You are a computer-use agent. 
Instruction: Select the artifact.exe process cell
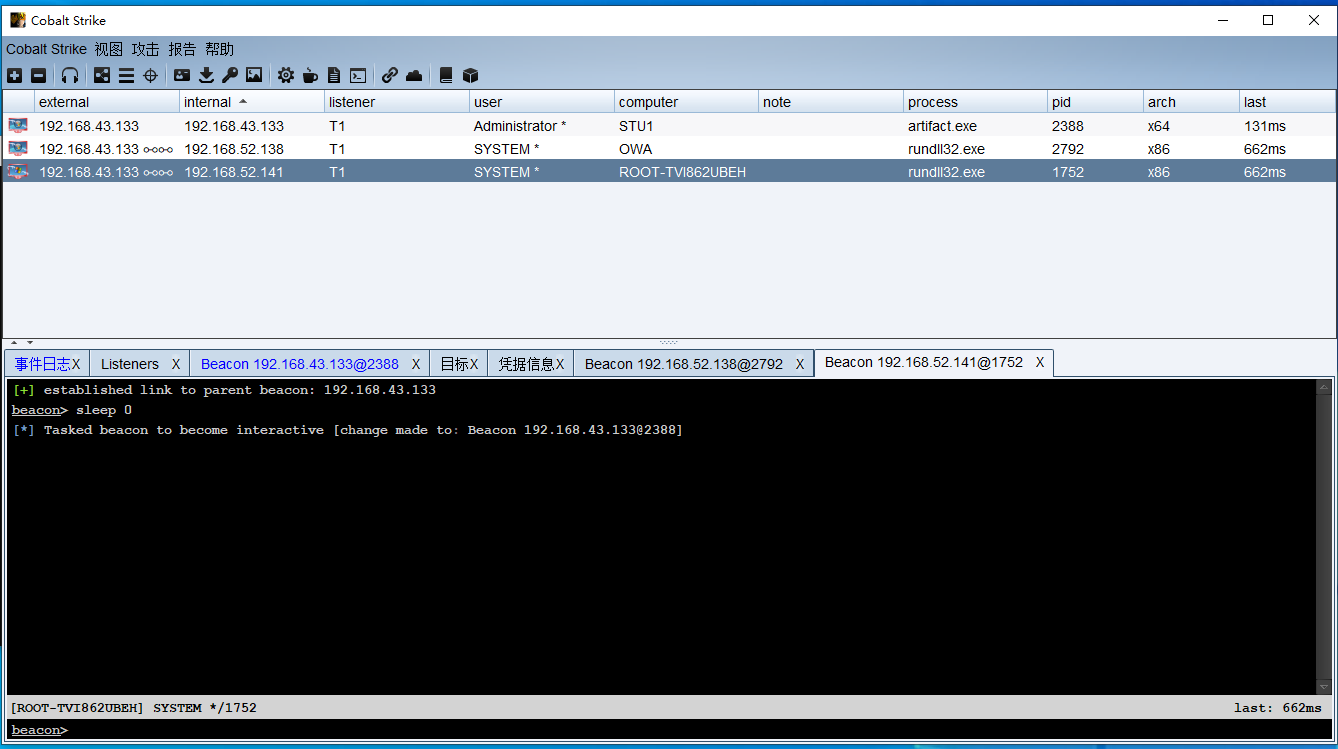point(976,126)
